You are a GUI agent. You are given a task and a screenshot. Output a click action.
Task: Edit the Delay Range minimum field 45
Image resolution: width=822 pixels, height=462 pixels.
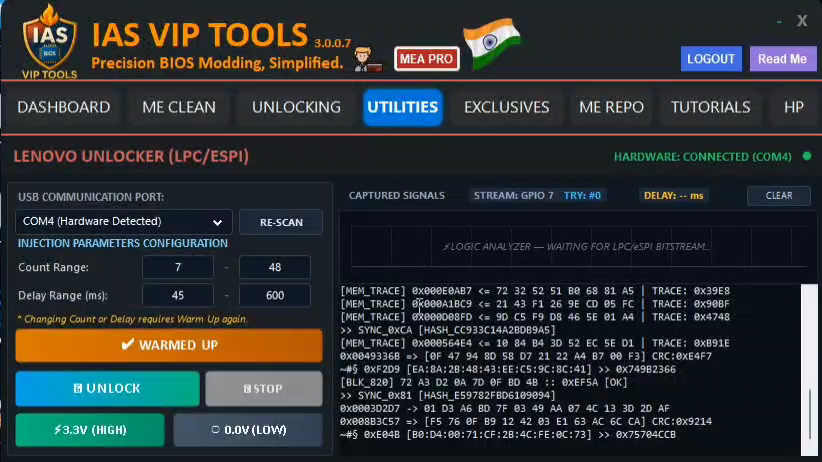tap(178, 295)
